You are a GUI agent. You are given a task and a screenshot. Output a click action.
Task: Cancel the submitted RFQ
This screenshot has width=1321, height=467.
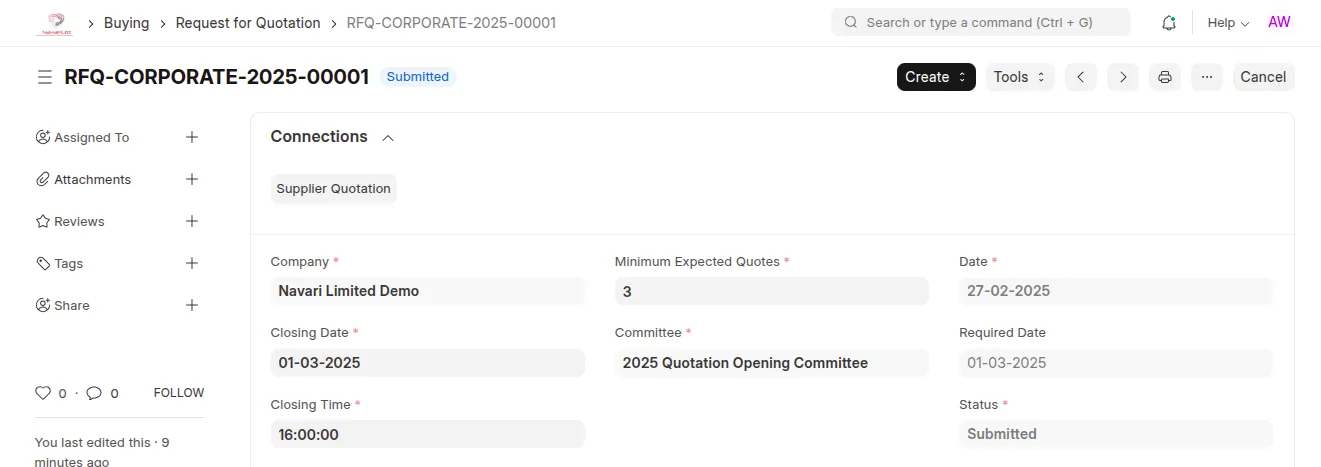tap(1263, 77)
